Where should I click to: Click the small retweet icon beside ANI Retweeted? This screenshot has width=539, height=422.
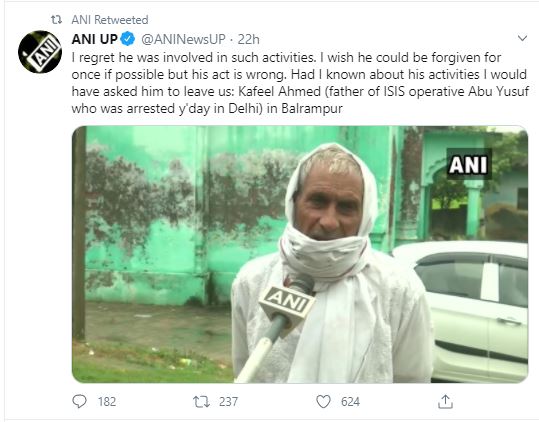[x=56, y=20]
